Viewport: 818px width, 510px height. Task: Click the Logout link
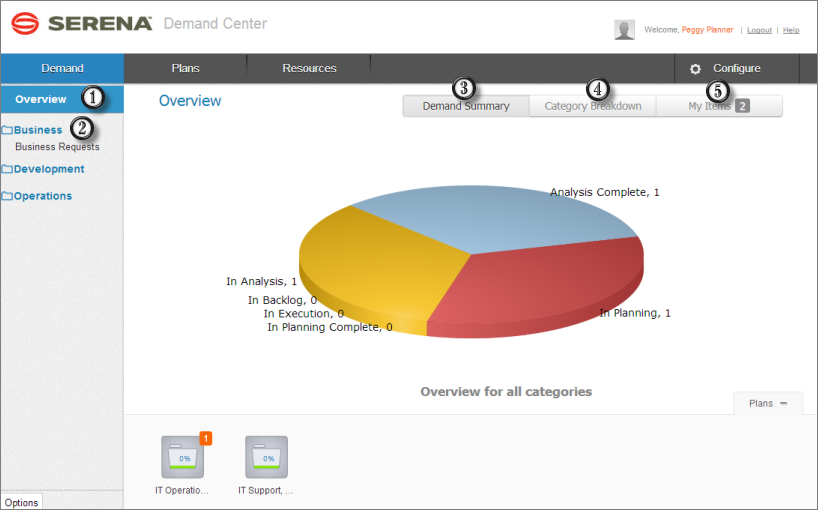click(759, 30)
